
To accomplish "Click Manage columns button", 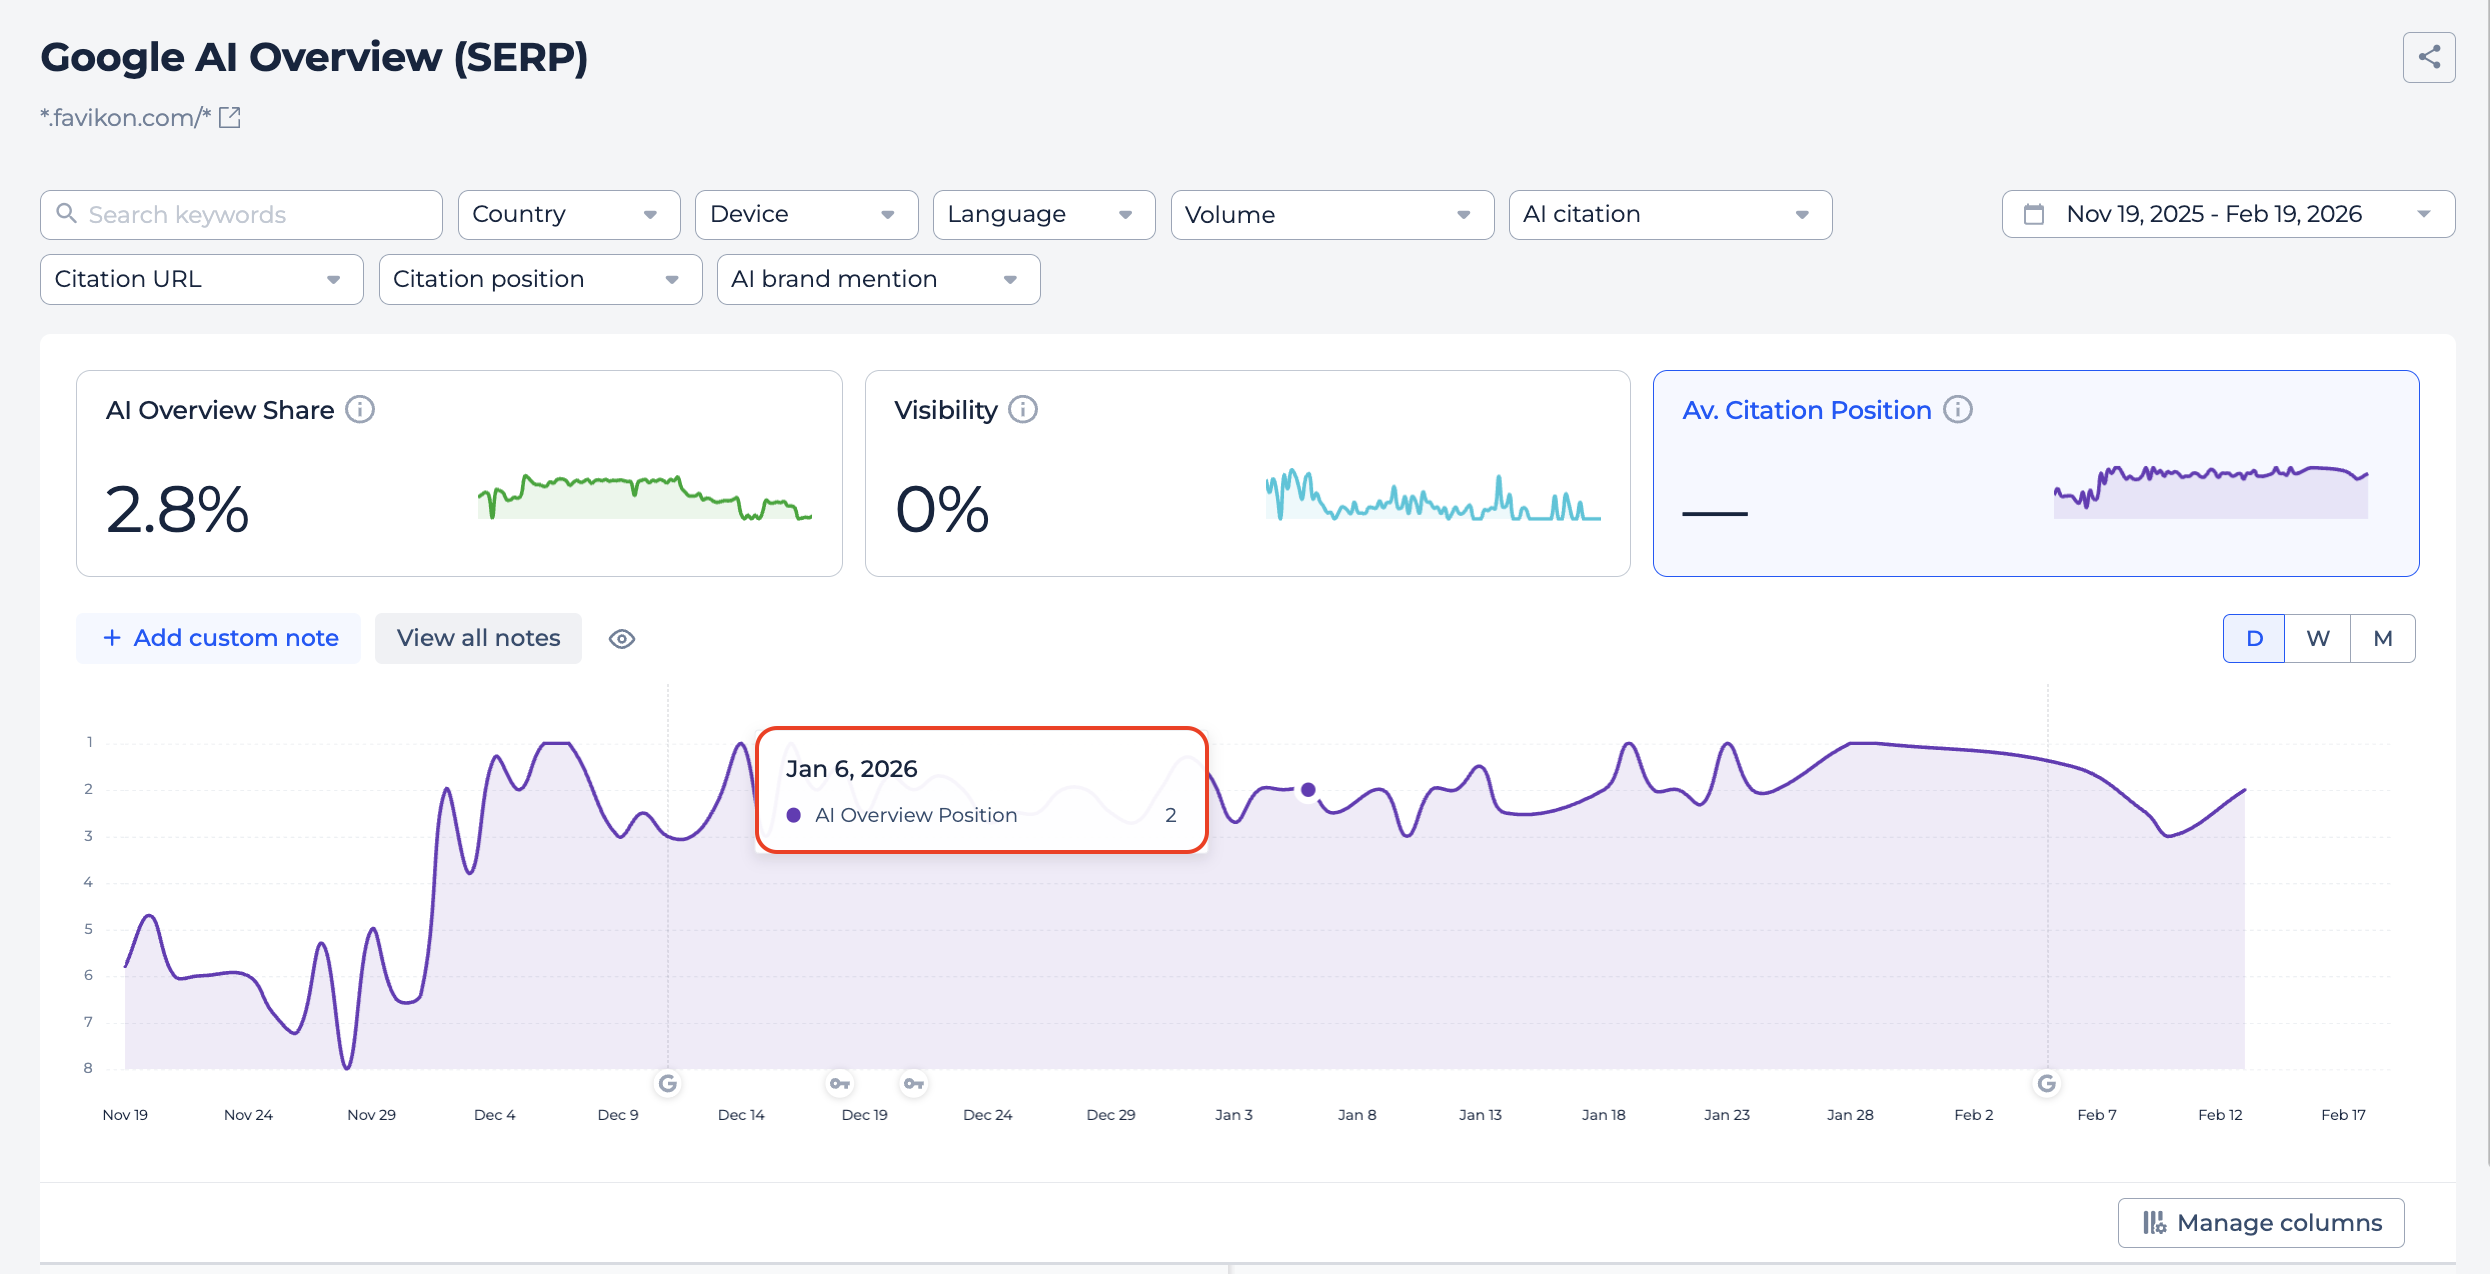I will click(2261, 1223).
